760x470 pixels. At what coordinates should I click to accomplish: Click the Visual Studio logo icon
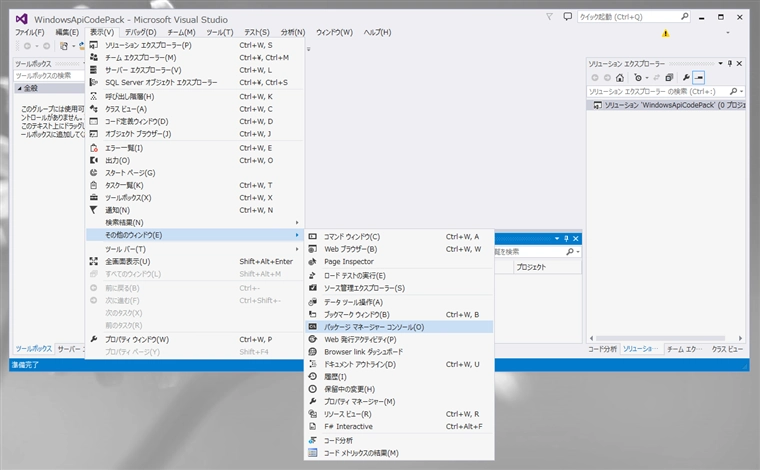pyautogui.click(x=21, y=19)
